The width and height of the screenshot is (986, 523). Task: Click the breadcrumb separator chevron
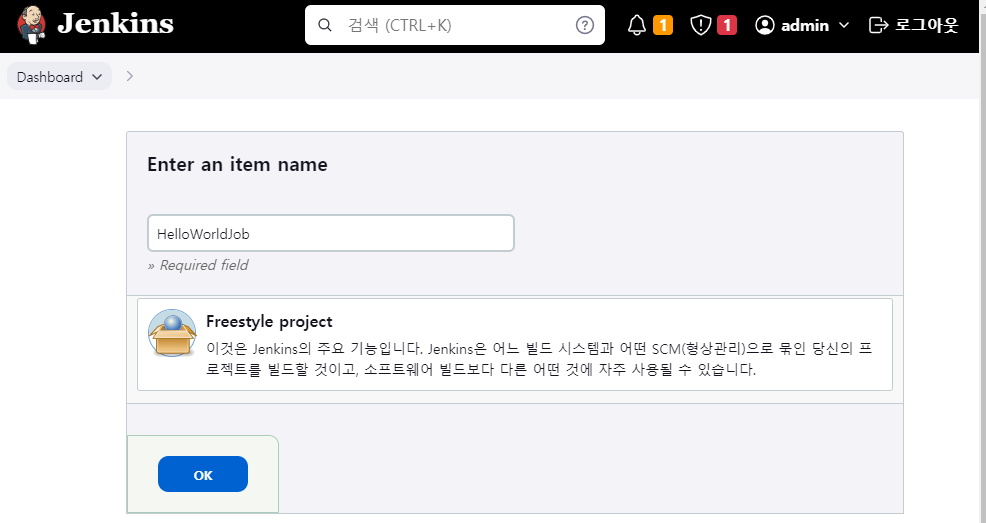pyautogui.click(x=130, y=76)
